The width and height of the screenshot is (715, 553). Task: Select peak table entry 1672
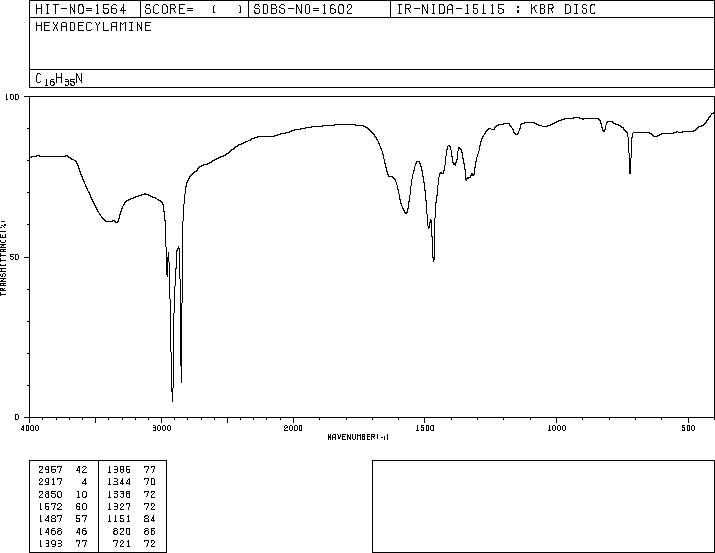pyautogui.click(x=50, y=506)
